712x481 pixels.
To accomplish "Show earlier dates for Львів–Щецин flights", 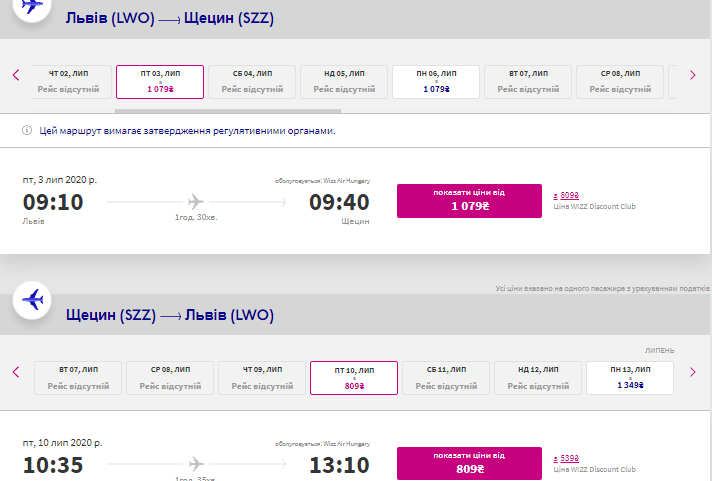I will (x=16, y=75).
